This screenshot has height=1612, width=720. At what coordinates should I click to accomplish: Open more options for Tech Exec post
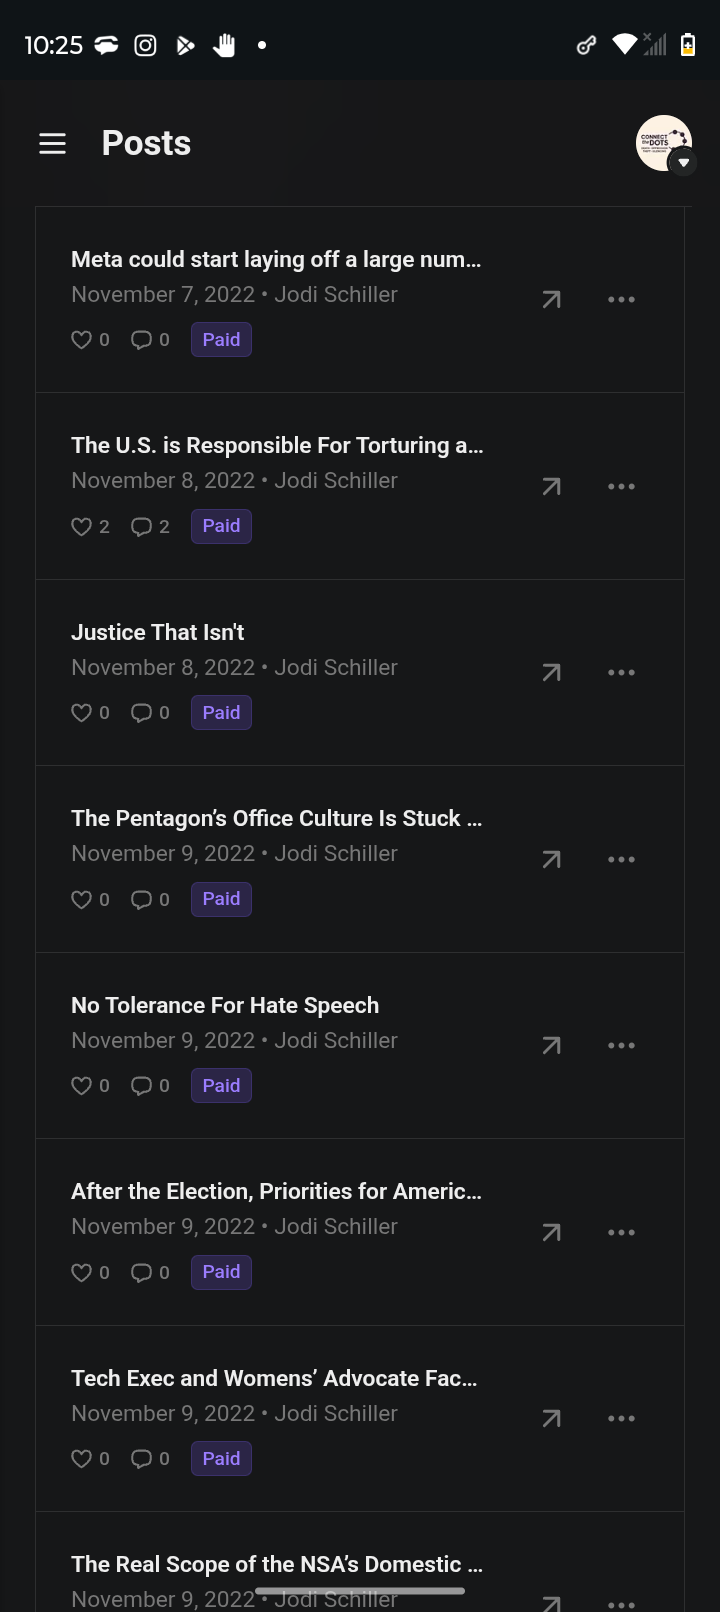[621, 1418]
